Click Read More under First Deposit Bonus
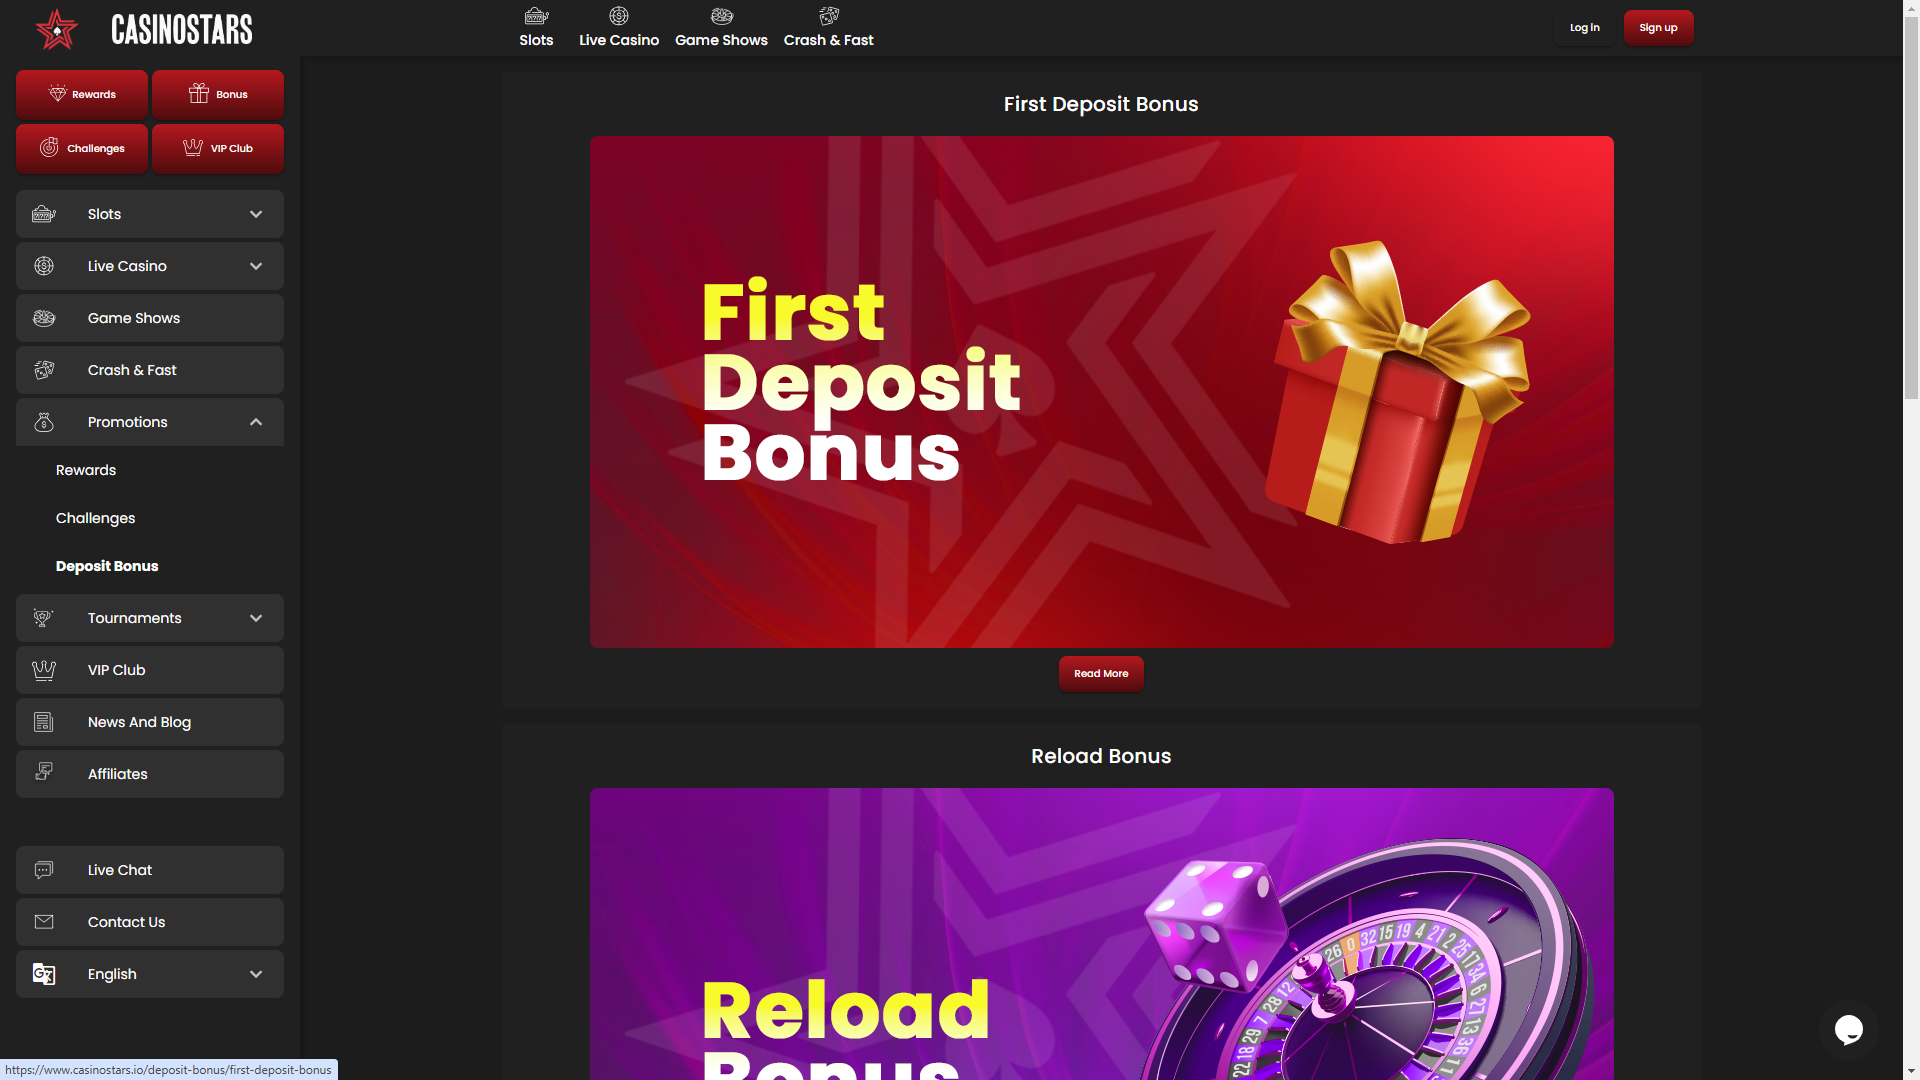The height and width of the screenshot is (1080, 1920). point(1101,674)
